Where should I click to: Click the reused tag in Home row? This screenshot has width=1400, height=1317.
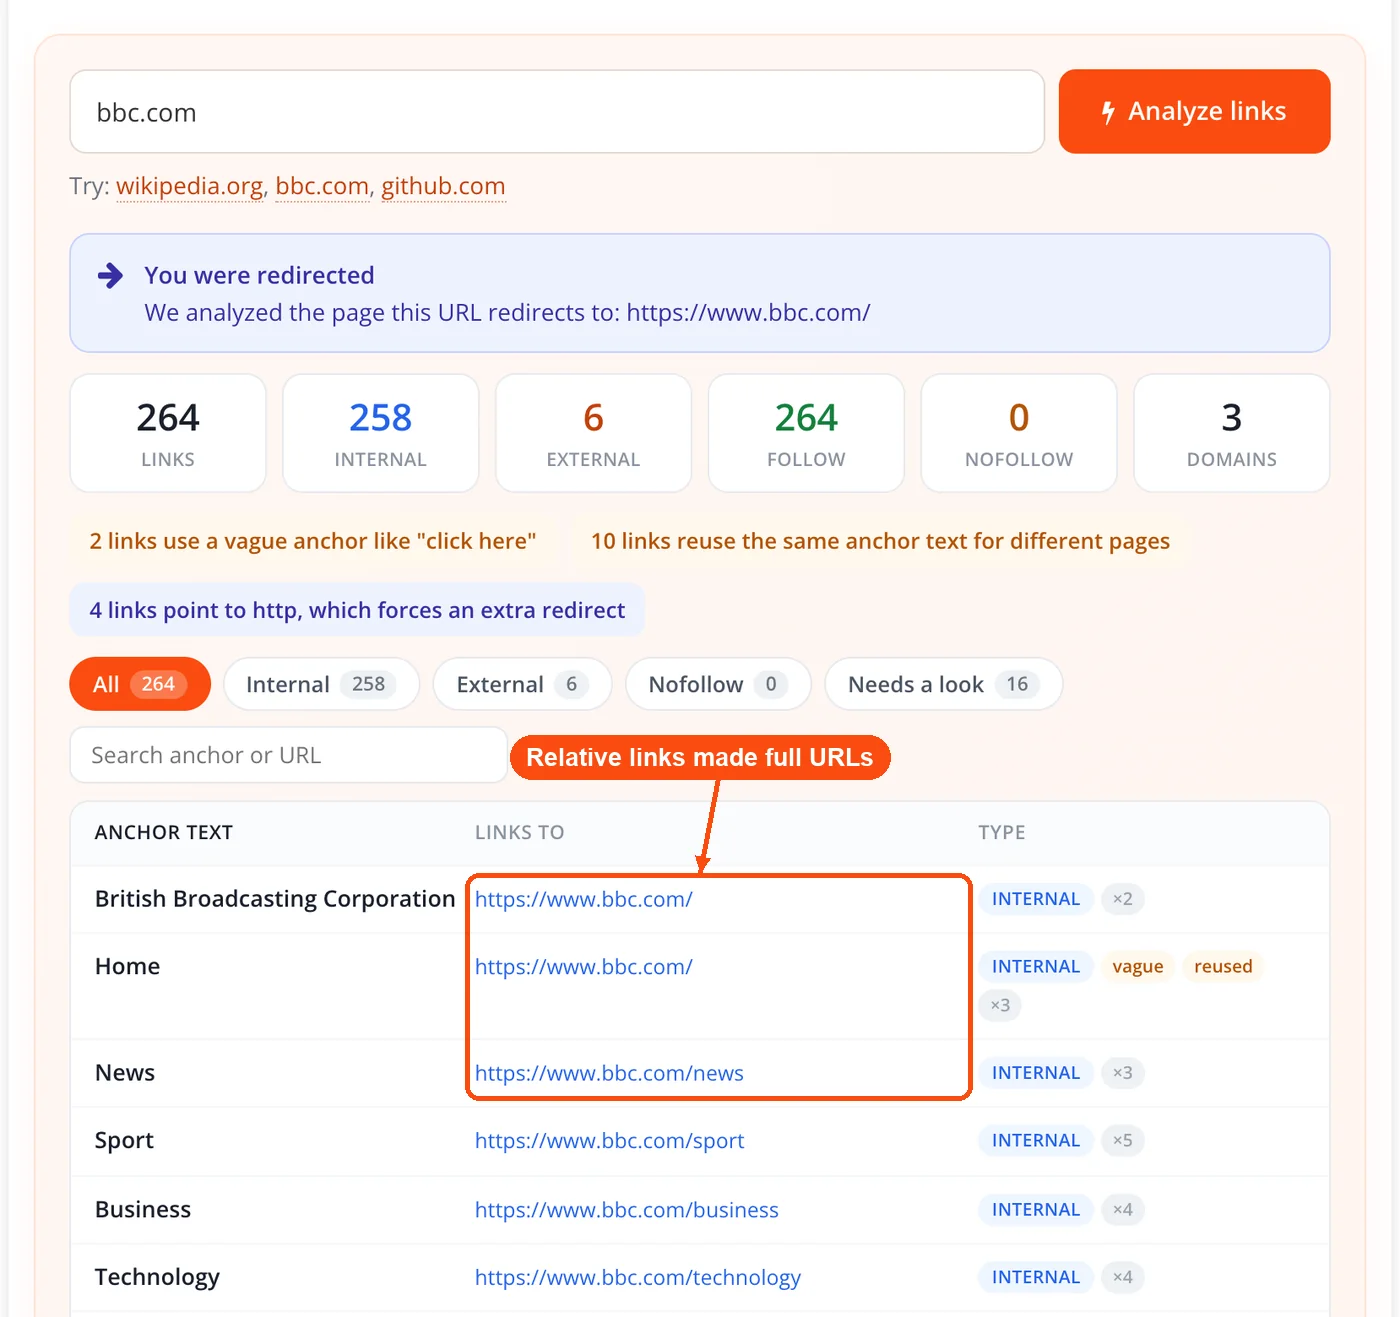[1223, 966]
